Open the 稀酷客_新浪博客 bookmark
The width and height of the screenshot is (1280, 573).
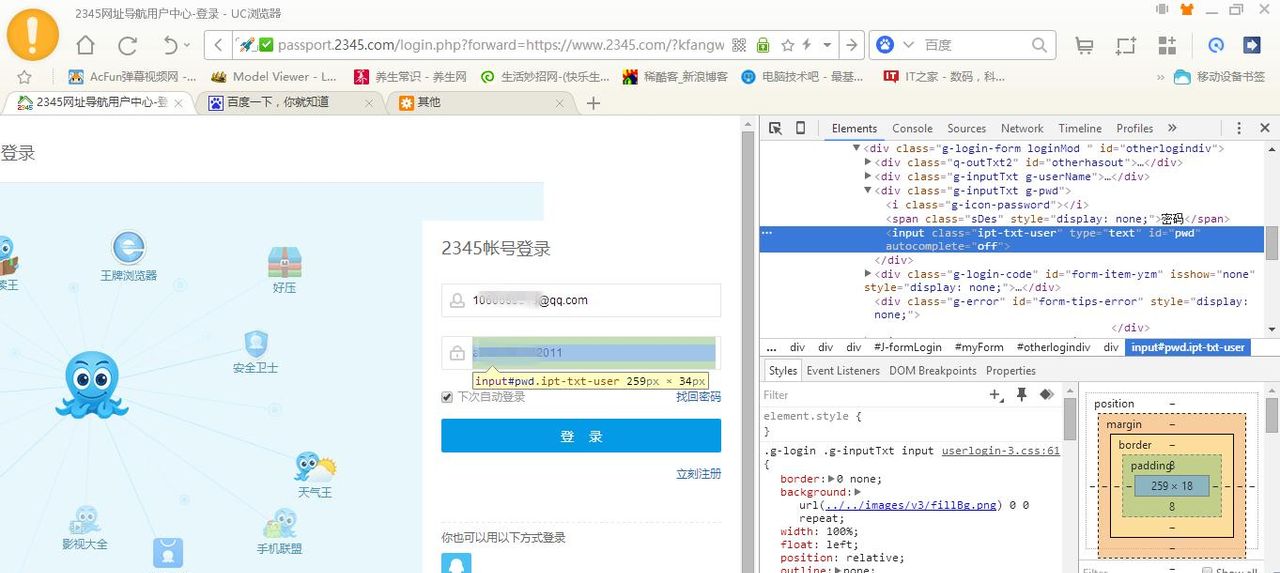675,76
